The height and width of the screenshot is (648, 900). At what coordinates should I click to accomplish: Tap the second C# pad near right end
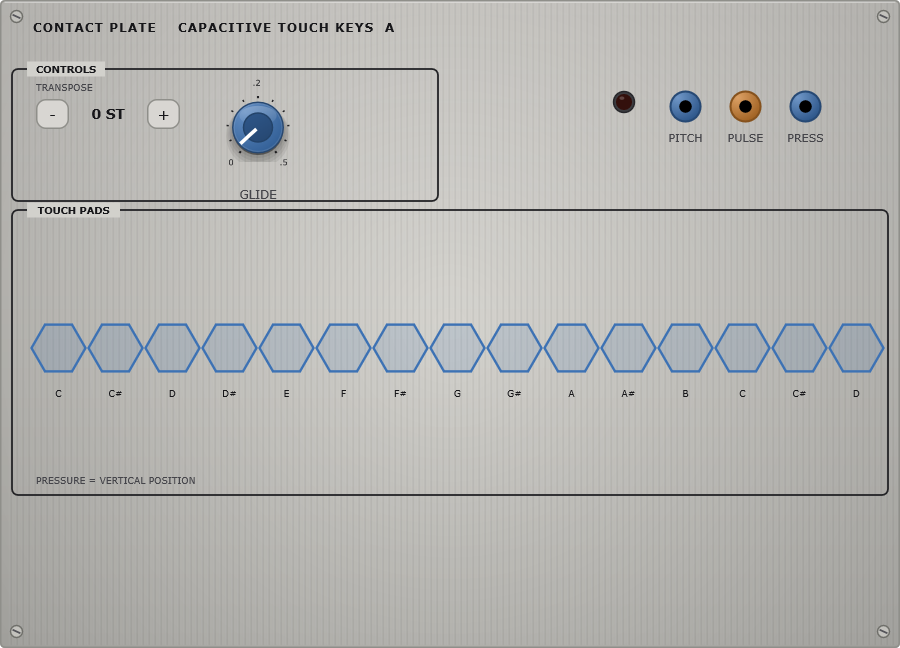tap(799, 348)
